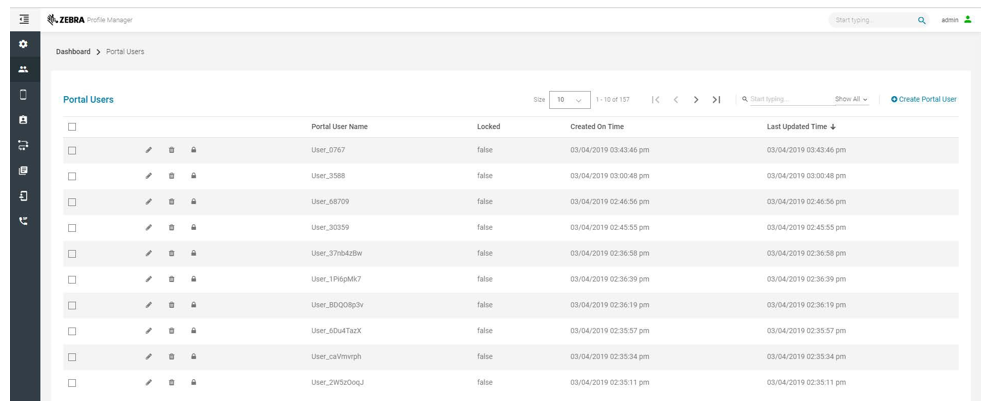Click the Portal User Name column header
Screen dimensions: 992x414
339,127
